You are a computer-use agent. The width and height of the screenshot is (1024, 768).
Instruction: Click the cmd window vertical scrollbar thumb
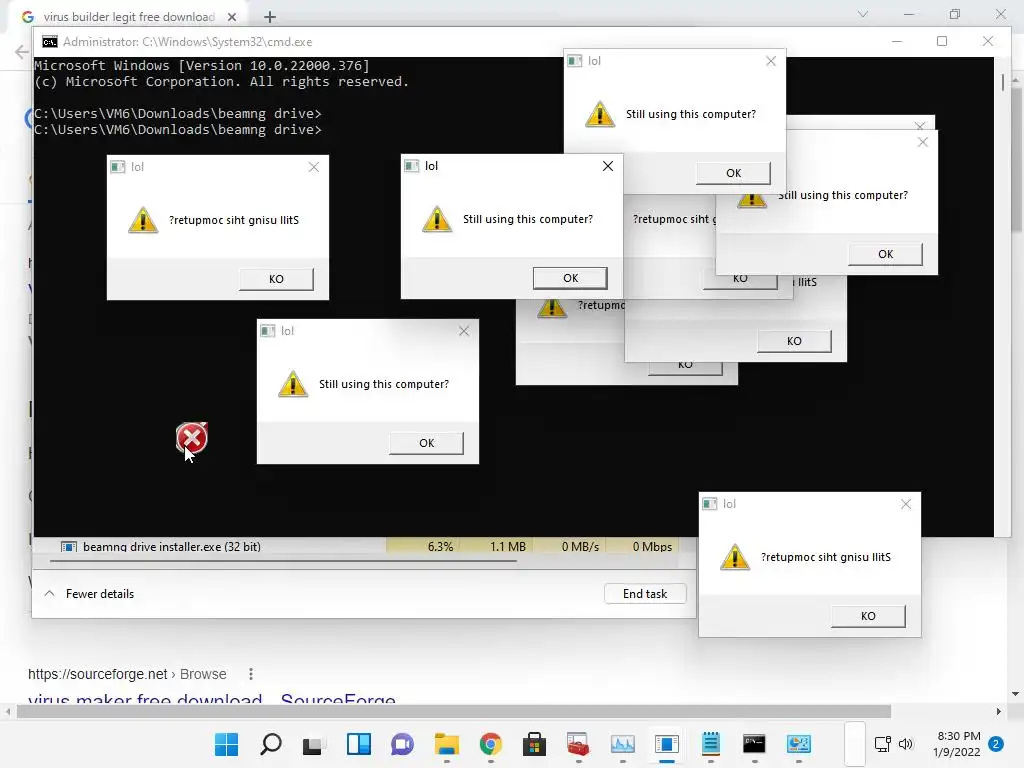tap(1002, 83)
